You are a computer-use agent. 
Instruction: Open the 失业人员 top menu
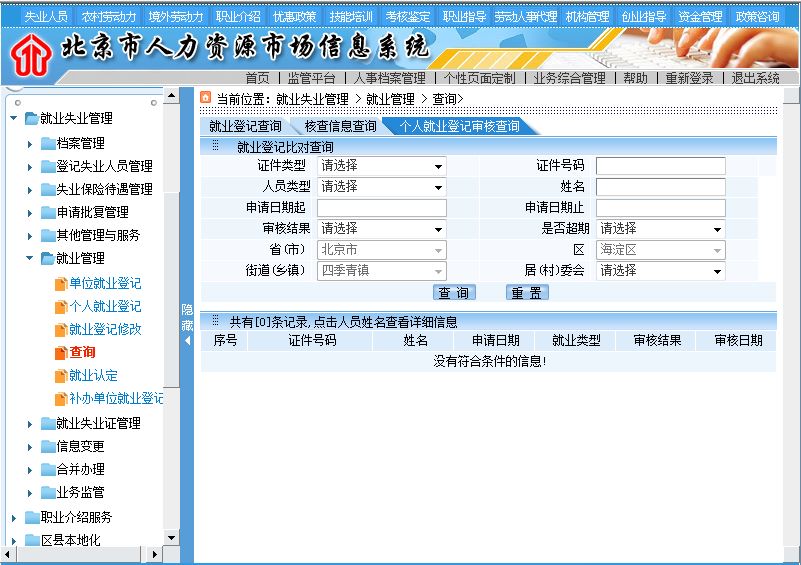pos(46,17)
